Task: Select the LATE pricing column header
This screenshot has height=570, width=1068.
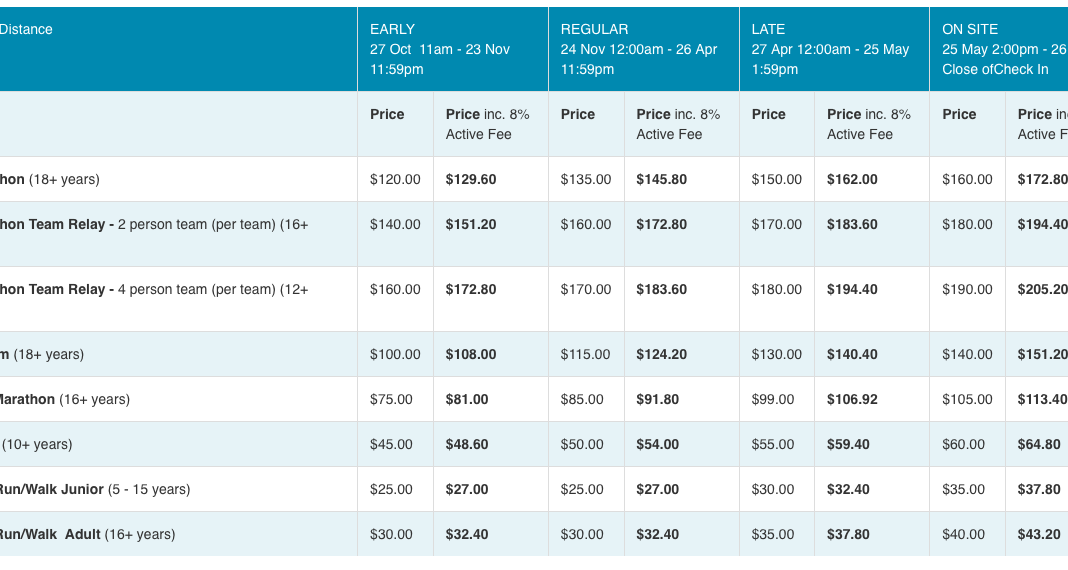Action: click(x=834, y=49)
